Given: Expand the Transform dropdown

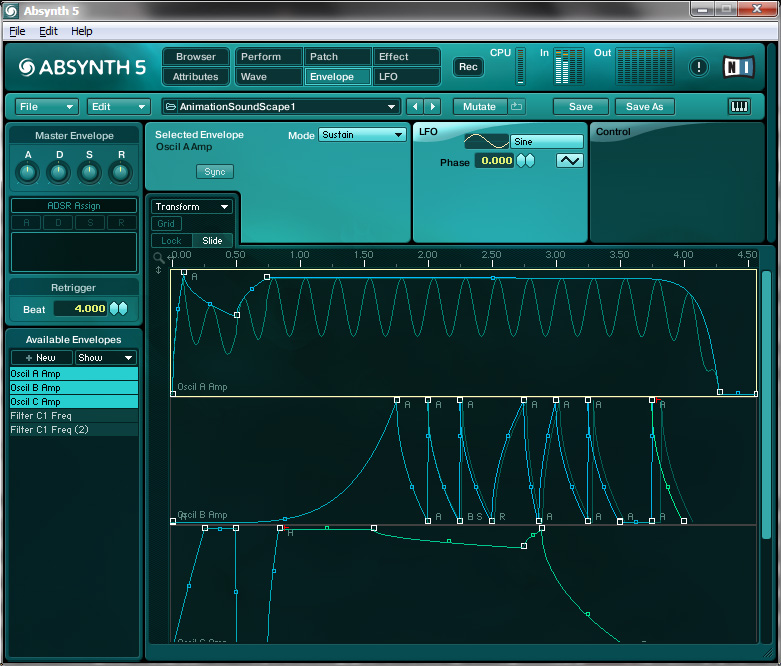Looking at the screenshot, I should pos(192,207).
